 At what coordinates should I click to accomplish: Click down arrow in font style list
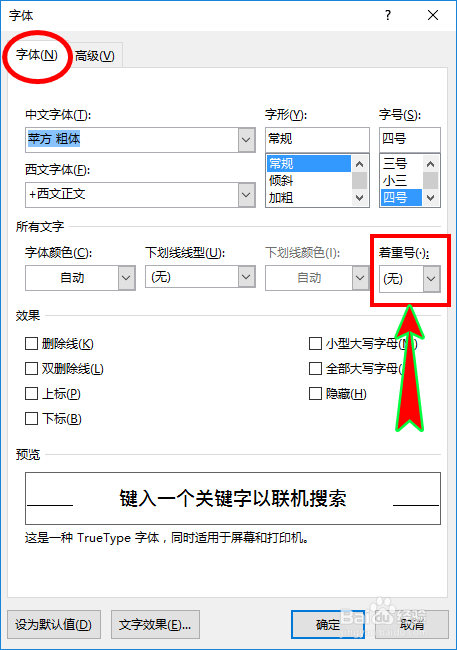360,198
